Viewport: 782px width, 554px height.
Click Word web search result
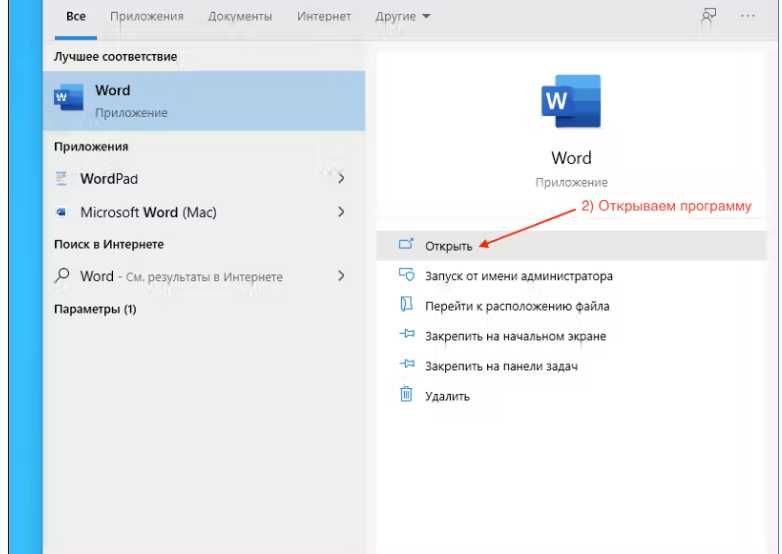[204, 276]
